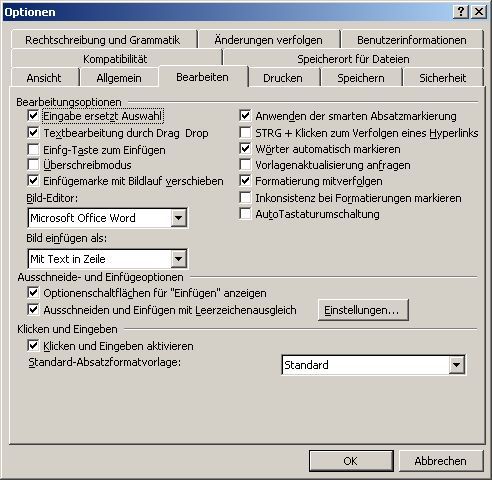Click the question mark help icon
This screenshot has height=480, width=492.
(x=461, y=12)
